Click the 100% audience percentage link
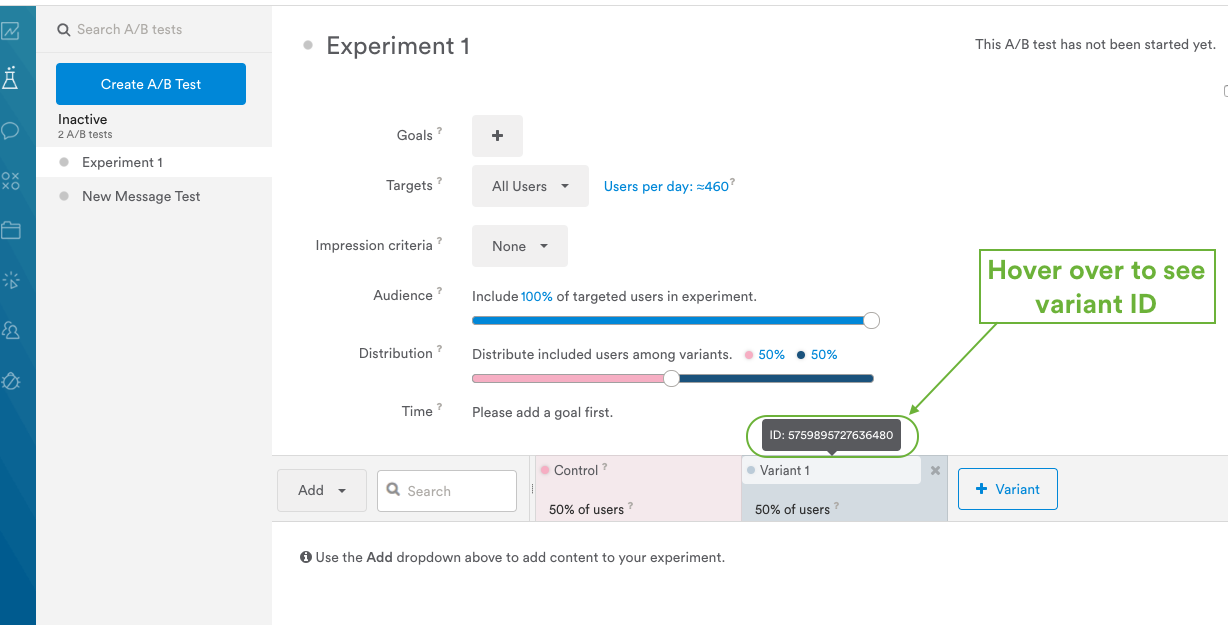 [537, 296]
